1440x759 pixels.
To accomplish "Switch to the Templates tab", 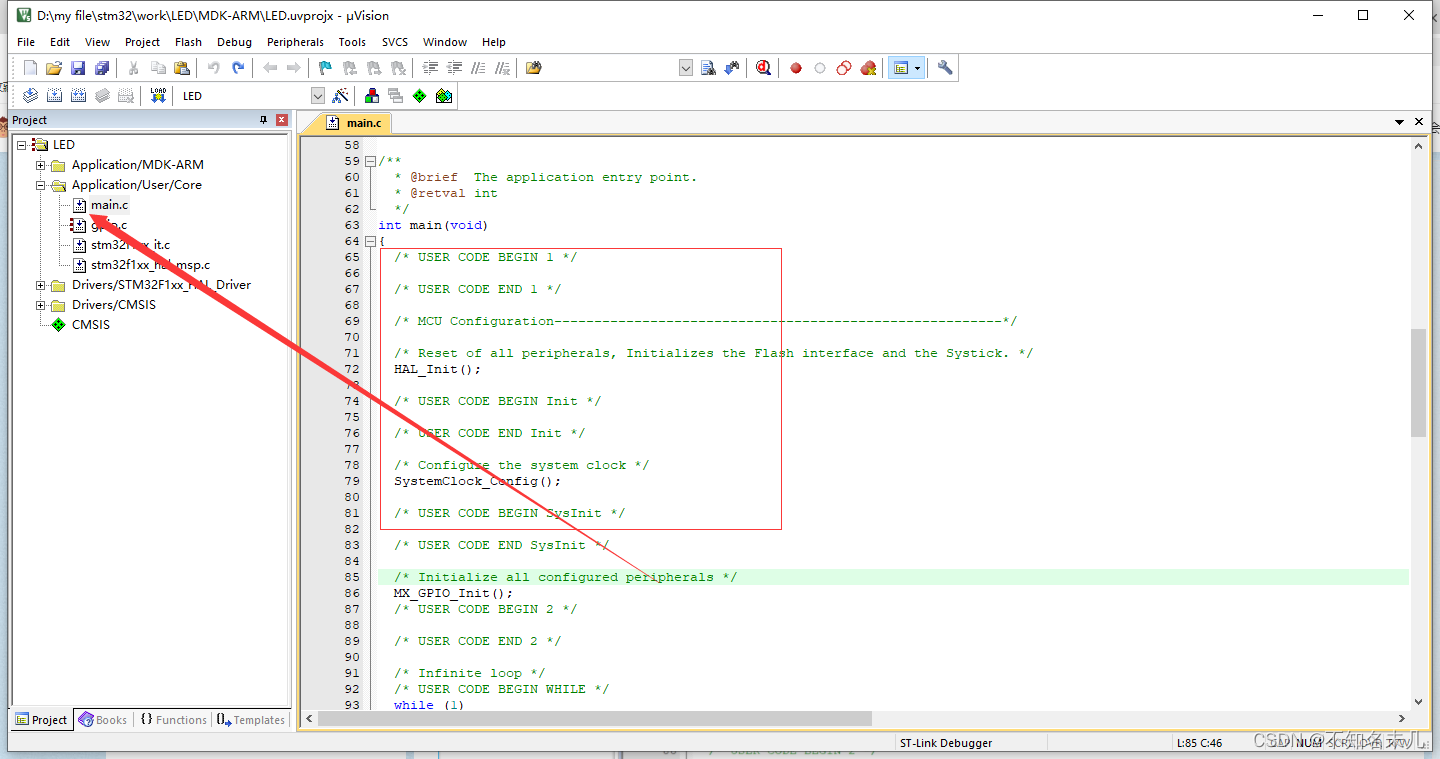I will coord(251,720).
